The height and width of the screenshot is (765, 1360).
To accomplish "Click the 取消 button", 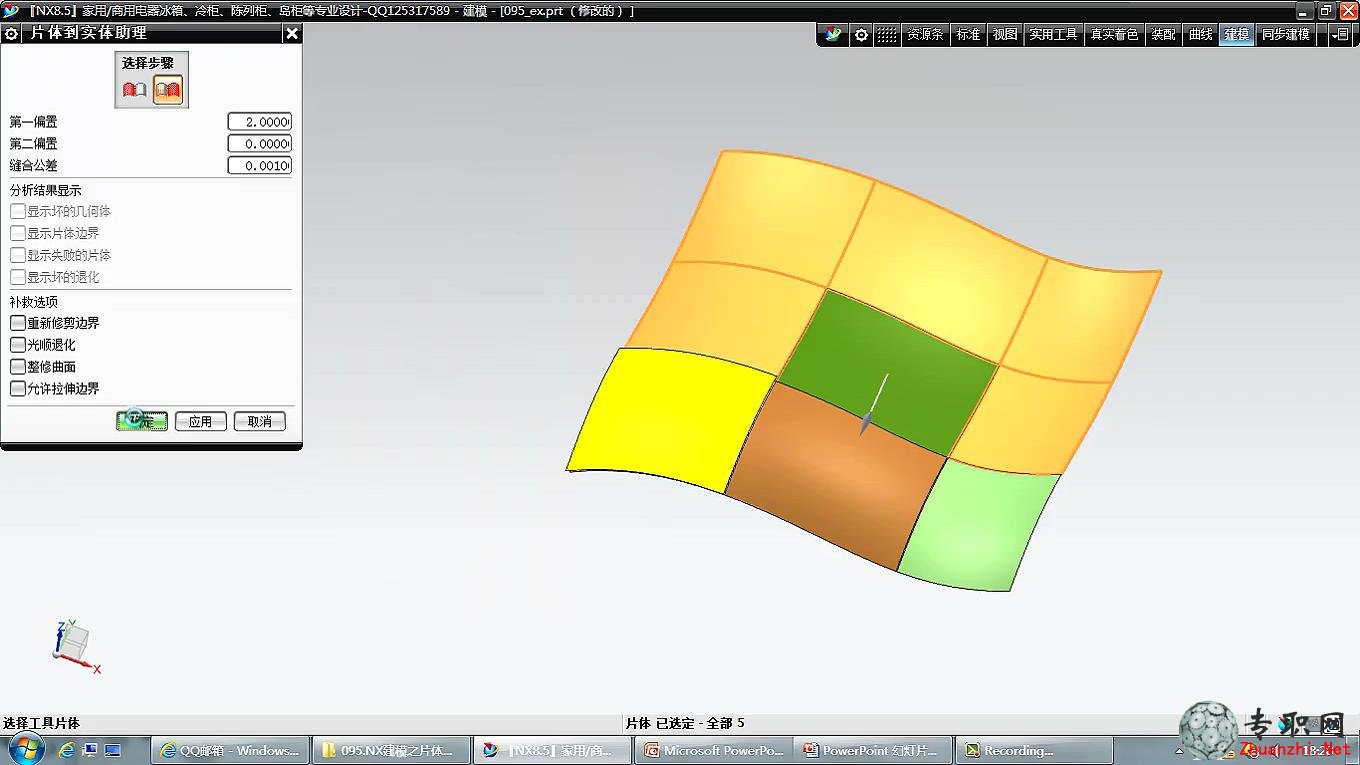I will click(x=260, y=421).
